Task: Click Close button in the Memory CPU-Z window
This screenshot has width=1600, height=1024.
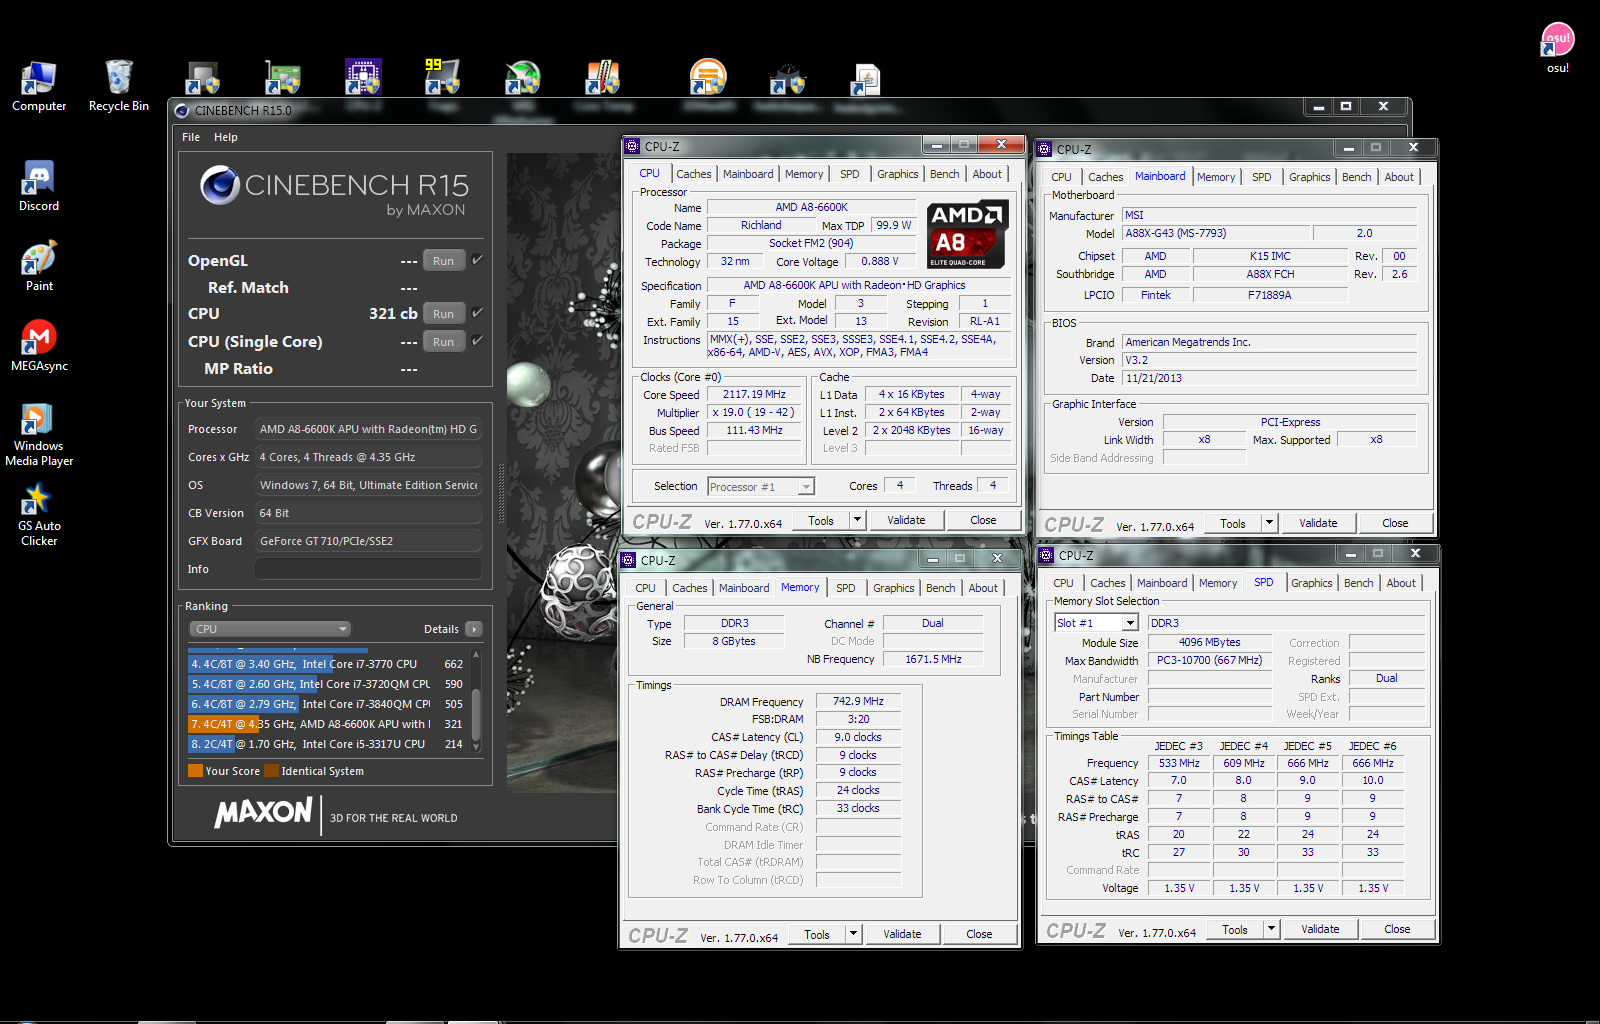Action: click(979, 934)
